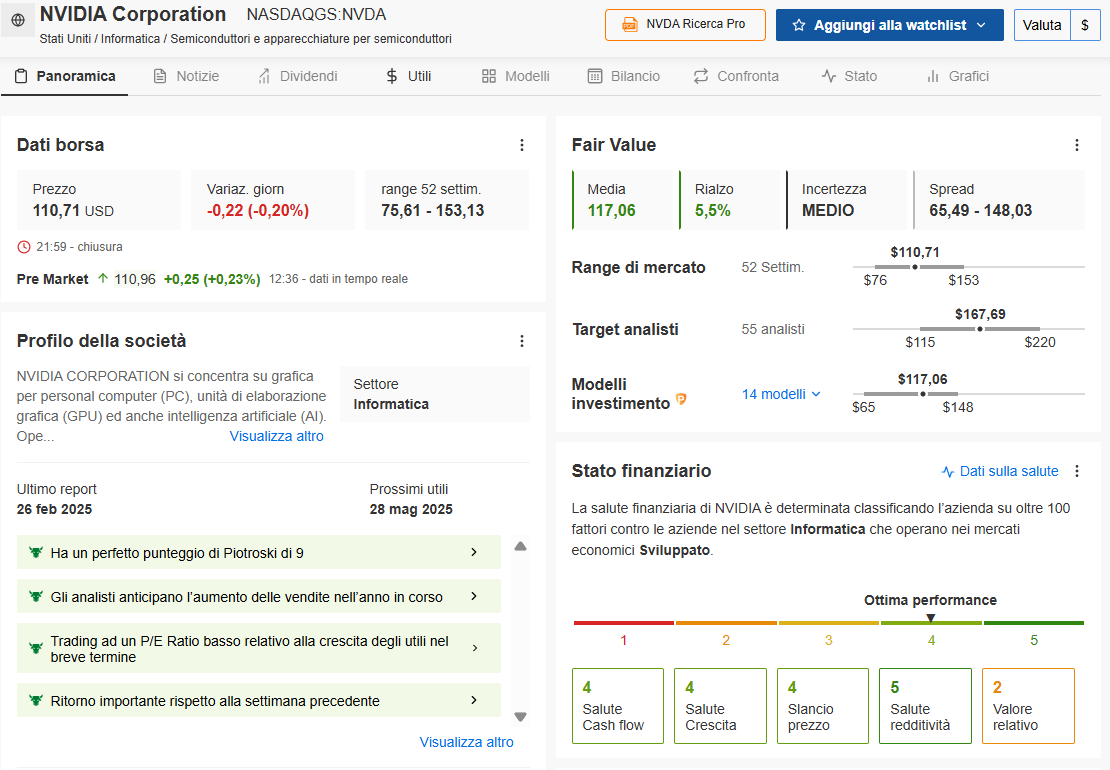Switch to the Bilancio tab
Viewport: 1110px width, 770px height.
click(x=624, y=76)
